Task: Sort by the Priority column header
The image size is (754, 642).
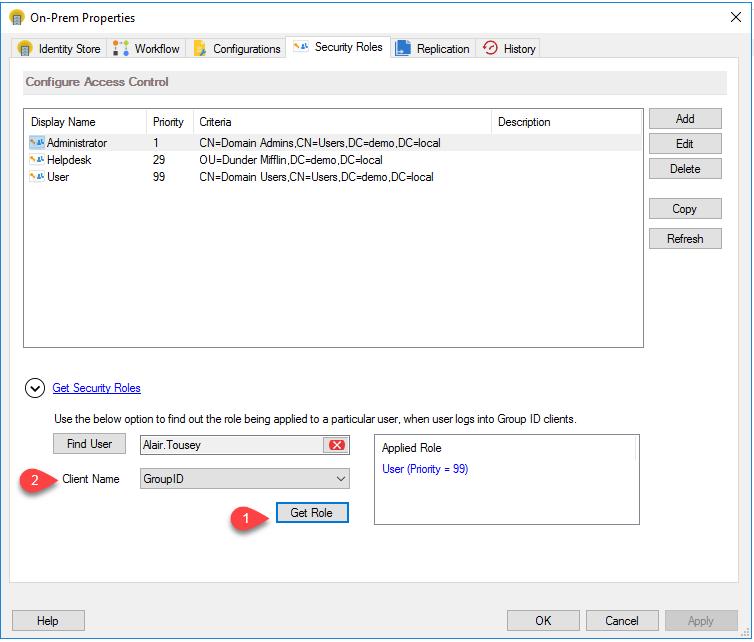Action: click(x=169, y=122)
